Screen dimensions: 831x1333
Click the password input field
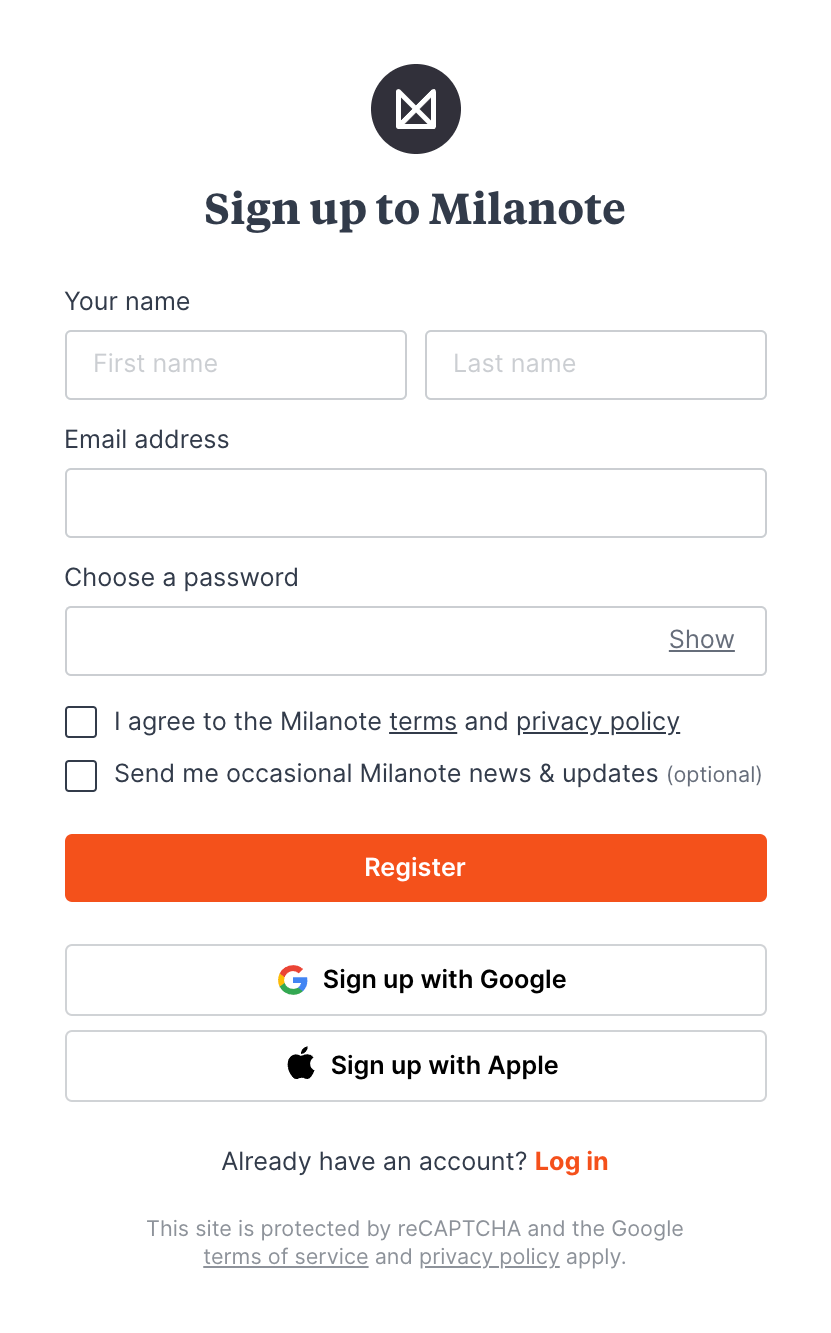(350, 640)
